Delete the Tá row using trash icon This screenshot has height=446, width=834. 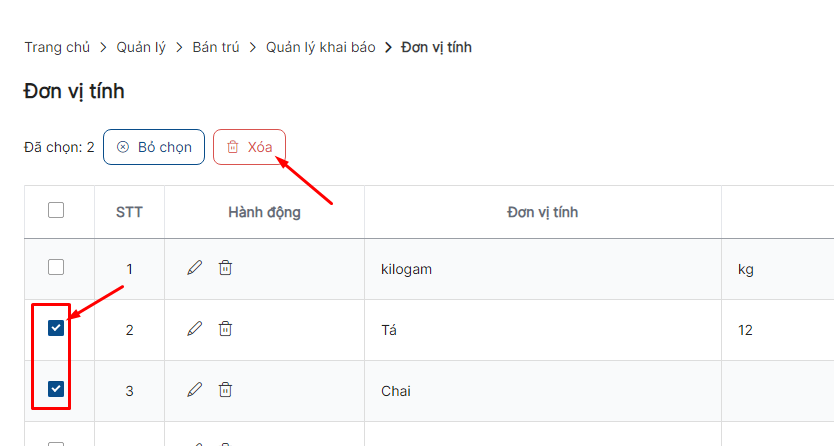tap(226, 329)
